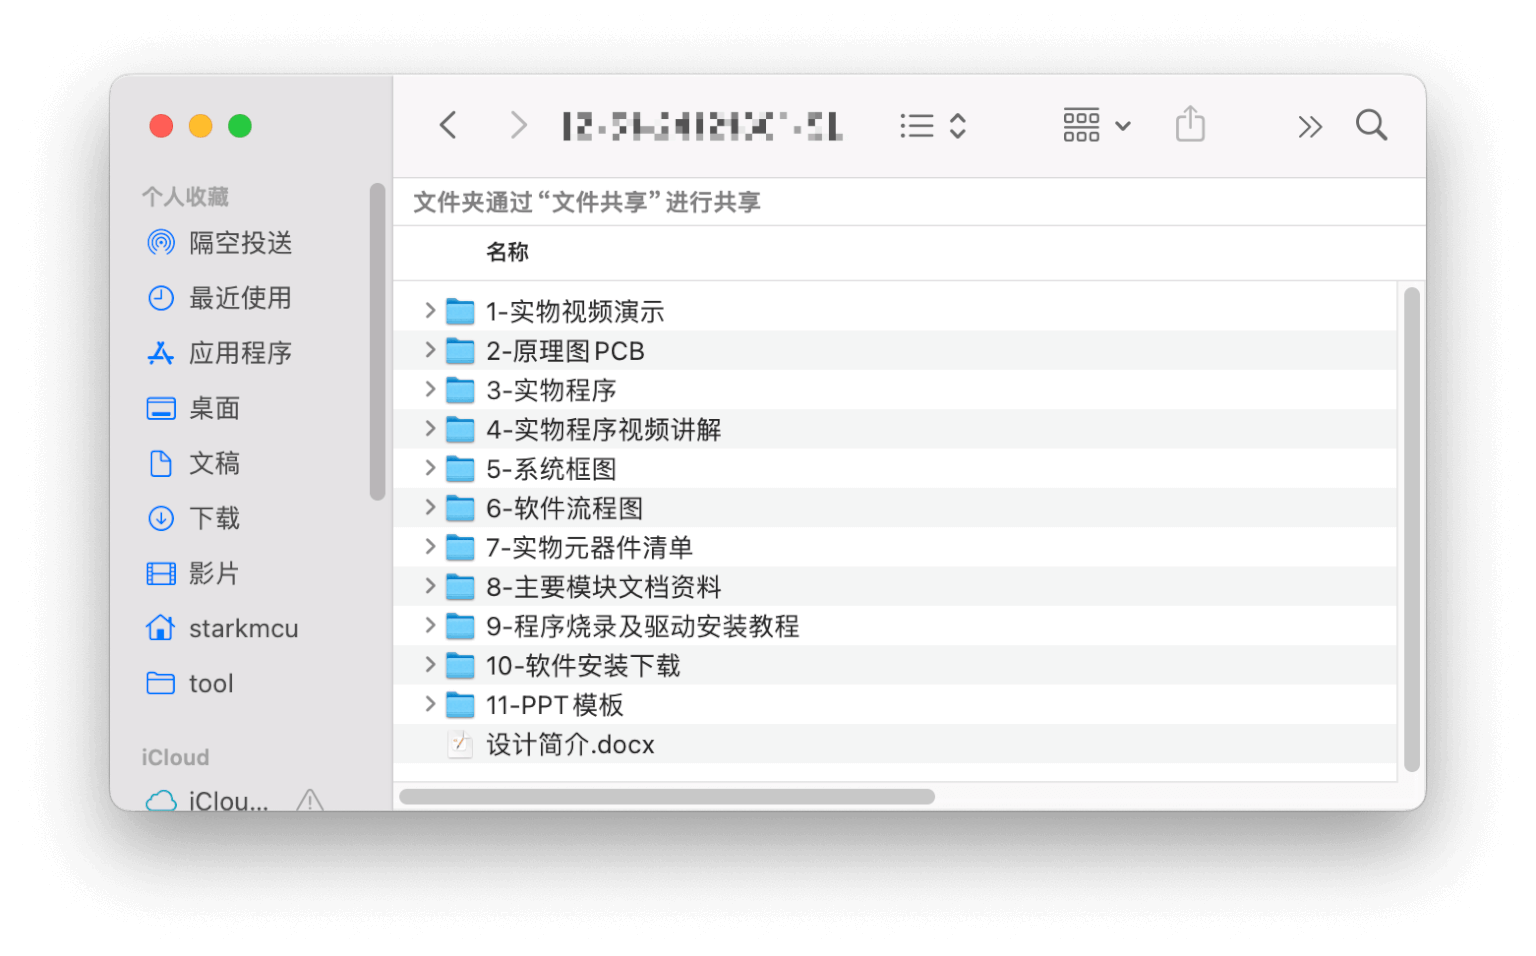Select the row named 11-PPT模板
This screenshot has width=1536, height=956.
tap(895, 705)
